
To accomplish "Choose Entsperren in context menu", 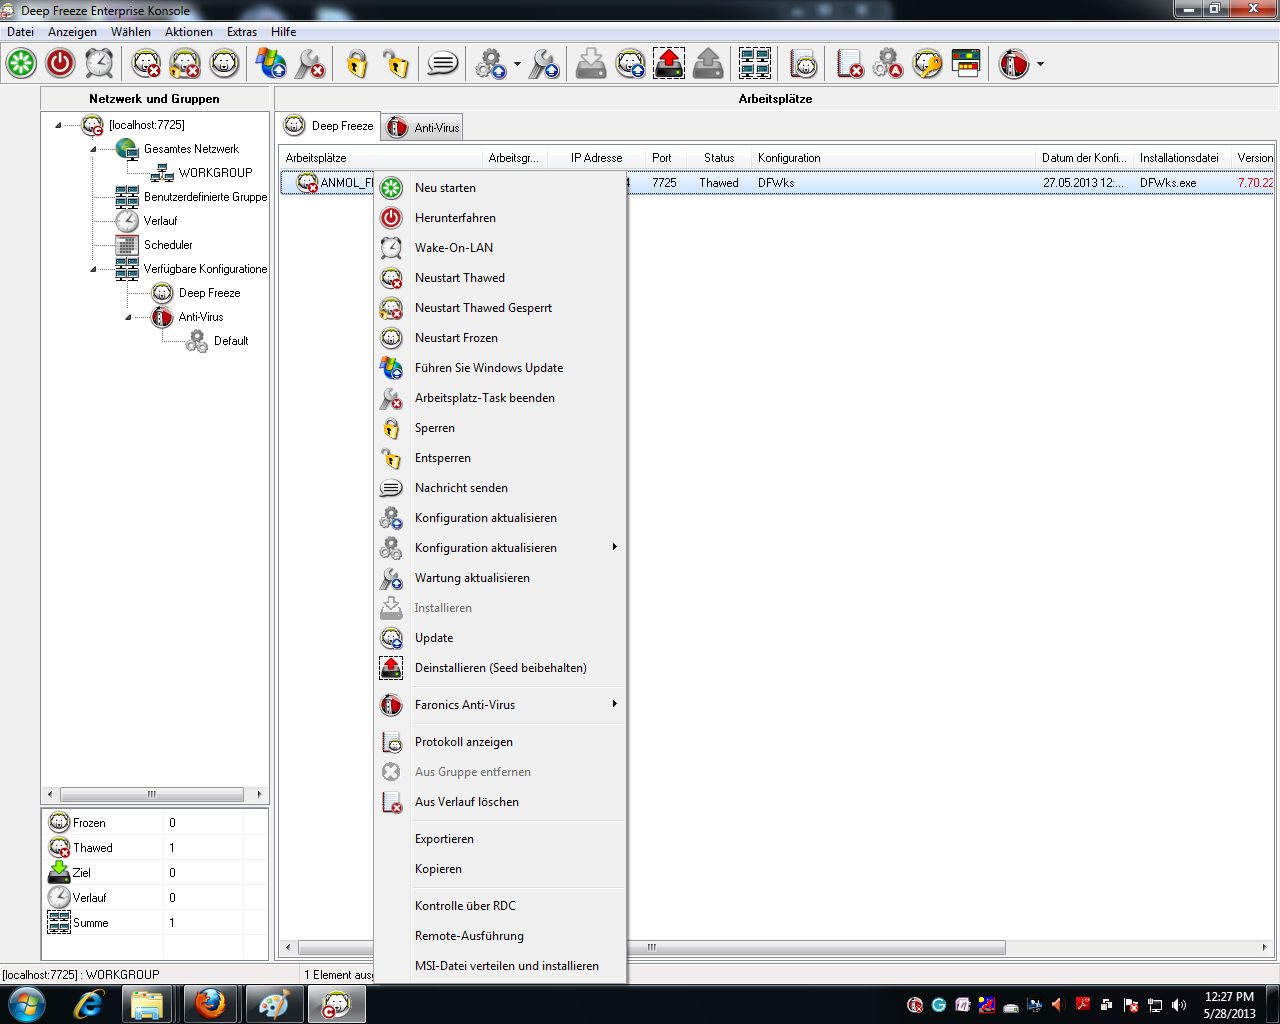I will pos(500,458).
